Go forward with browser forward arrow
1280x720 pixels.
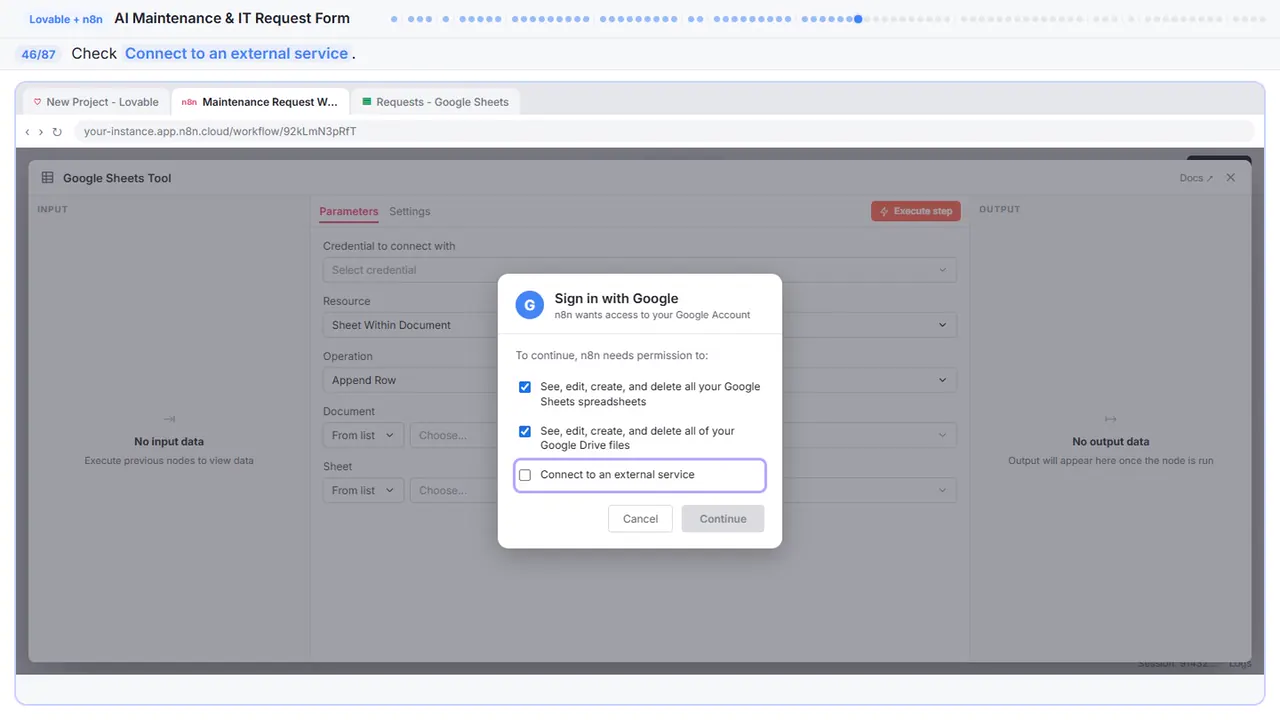(41, 131)
